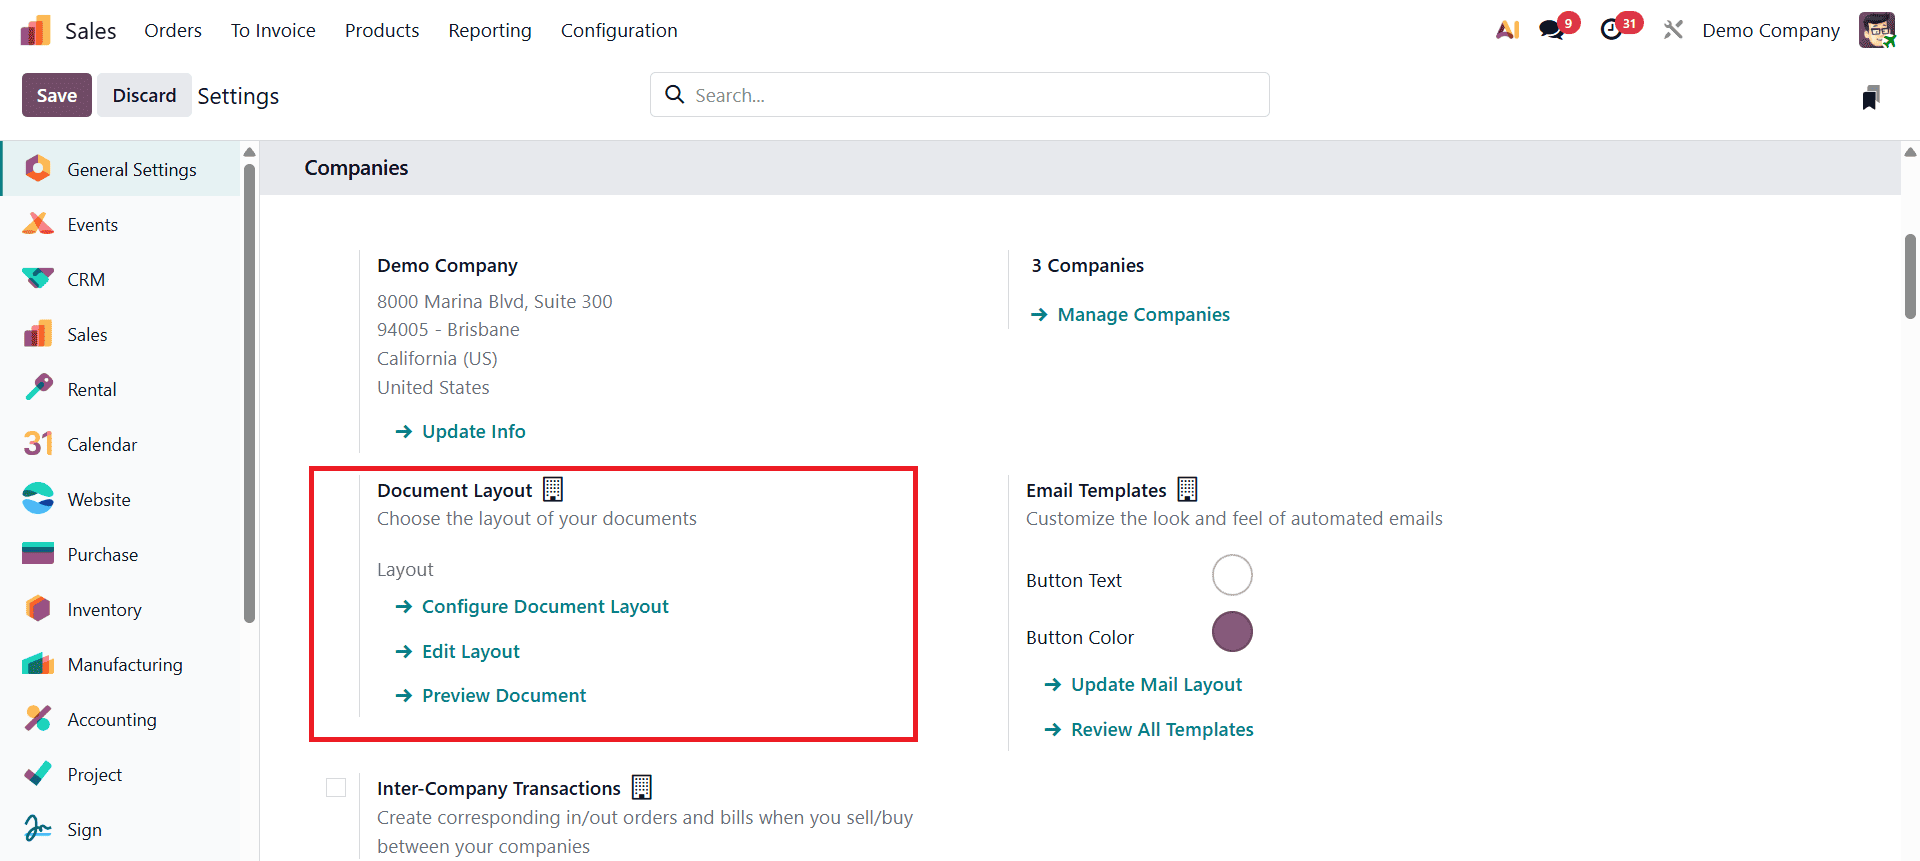This screenshot has height=861, width=1920.
Task: Open the Orders menu
Action: click(x=173, y=30)
